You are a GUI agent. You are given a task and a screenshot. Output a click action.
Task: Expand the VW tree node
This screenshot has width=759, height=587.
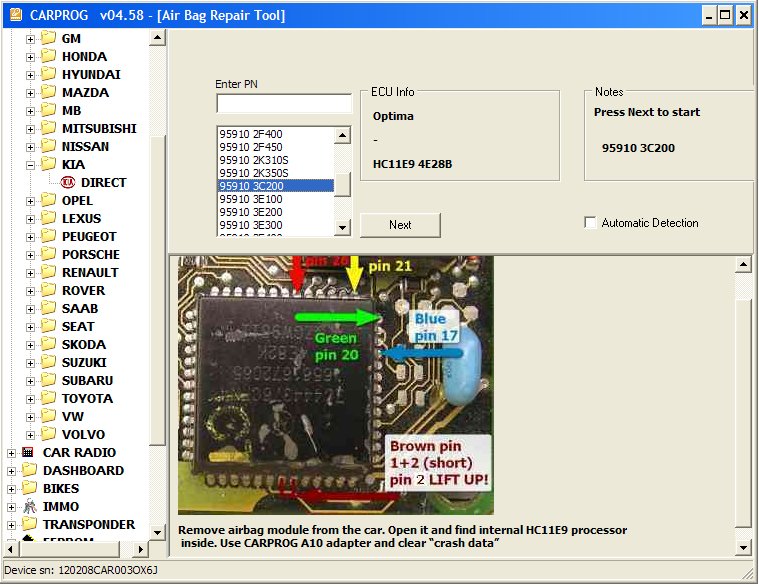30,417
